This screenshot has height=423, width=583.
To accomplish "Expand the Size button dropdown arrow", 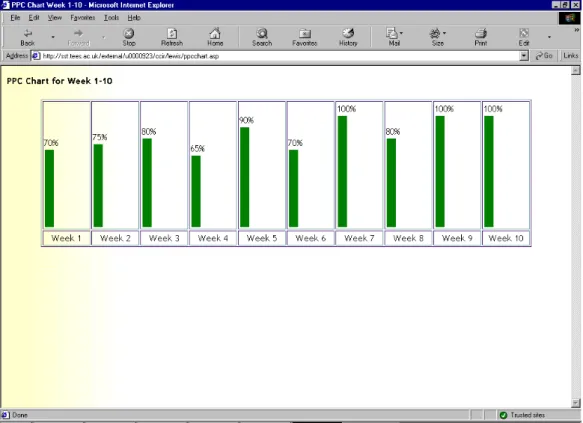I will coord(444,33).
